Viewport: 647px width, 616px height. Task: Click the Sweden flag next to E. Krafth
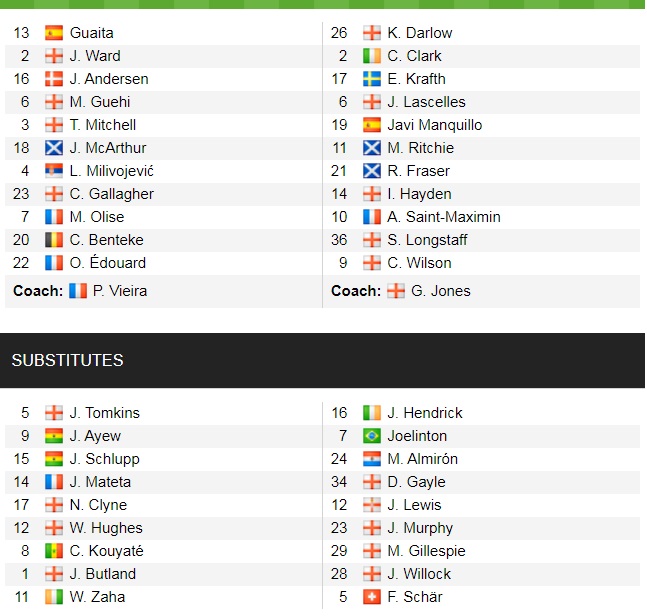click(372, 79)
